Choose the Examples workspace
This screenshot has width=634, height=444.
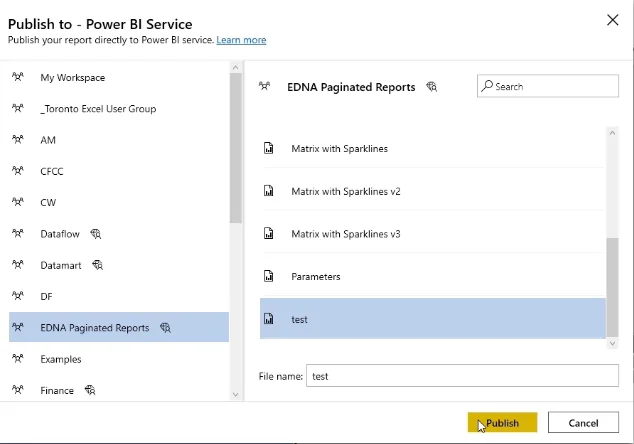click(x=119, y=359)
